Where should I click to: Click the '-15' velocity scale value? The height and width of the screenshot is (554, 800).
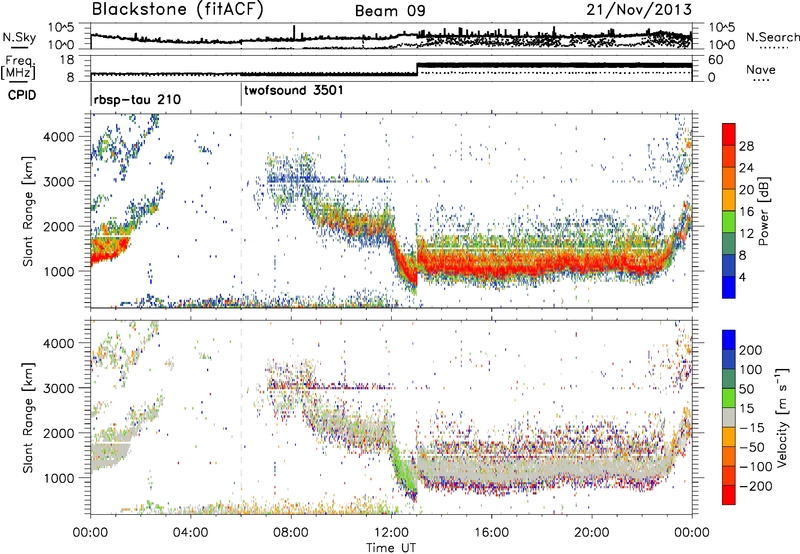coord(752,427)
